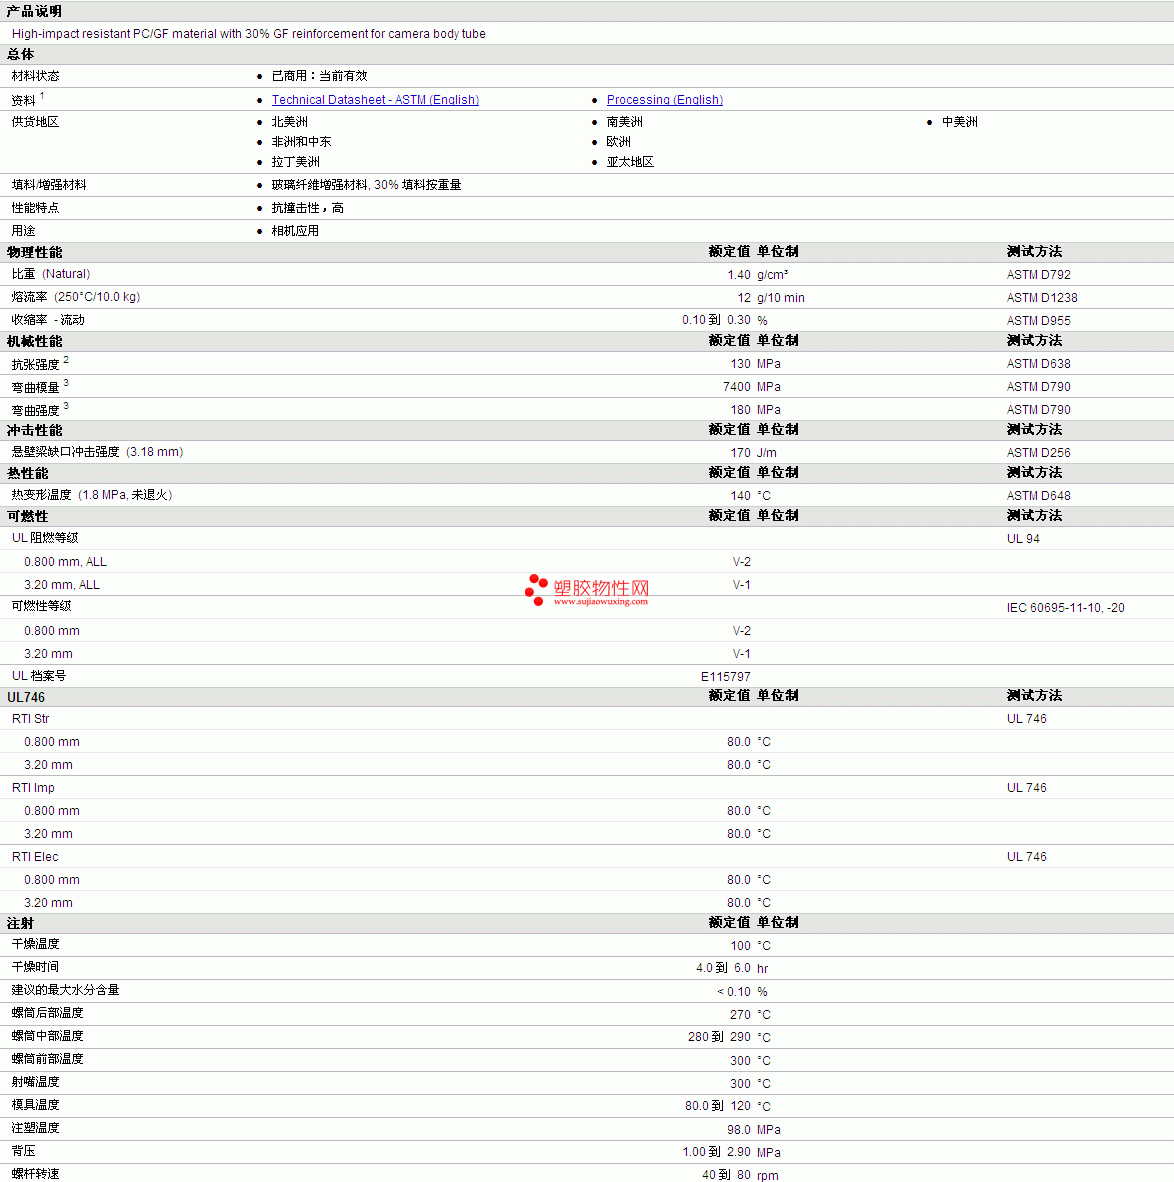This screenshot has width=1174, height=1182.
Task: Click the ASTM D792 test method cell
Action: (x=1038, y=275)
